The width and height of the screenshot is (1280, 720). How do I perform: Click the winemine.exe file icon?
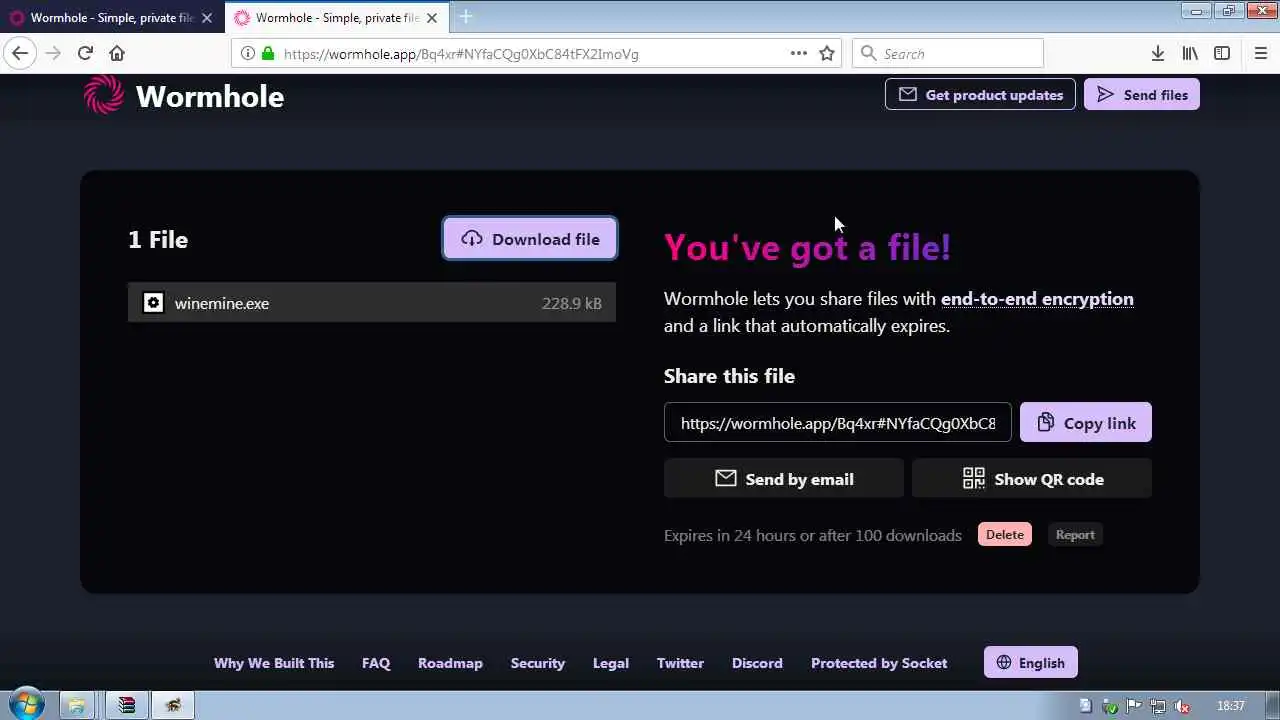[153, 303]
